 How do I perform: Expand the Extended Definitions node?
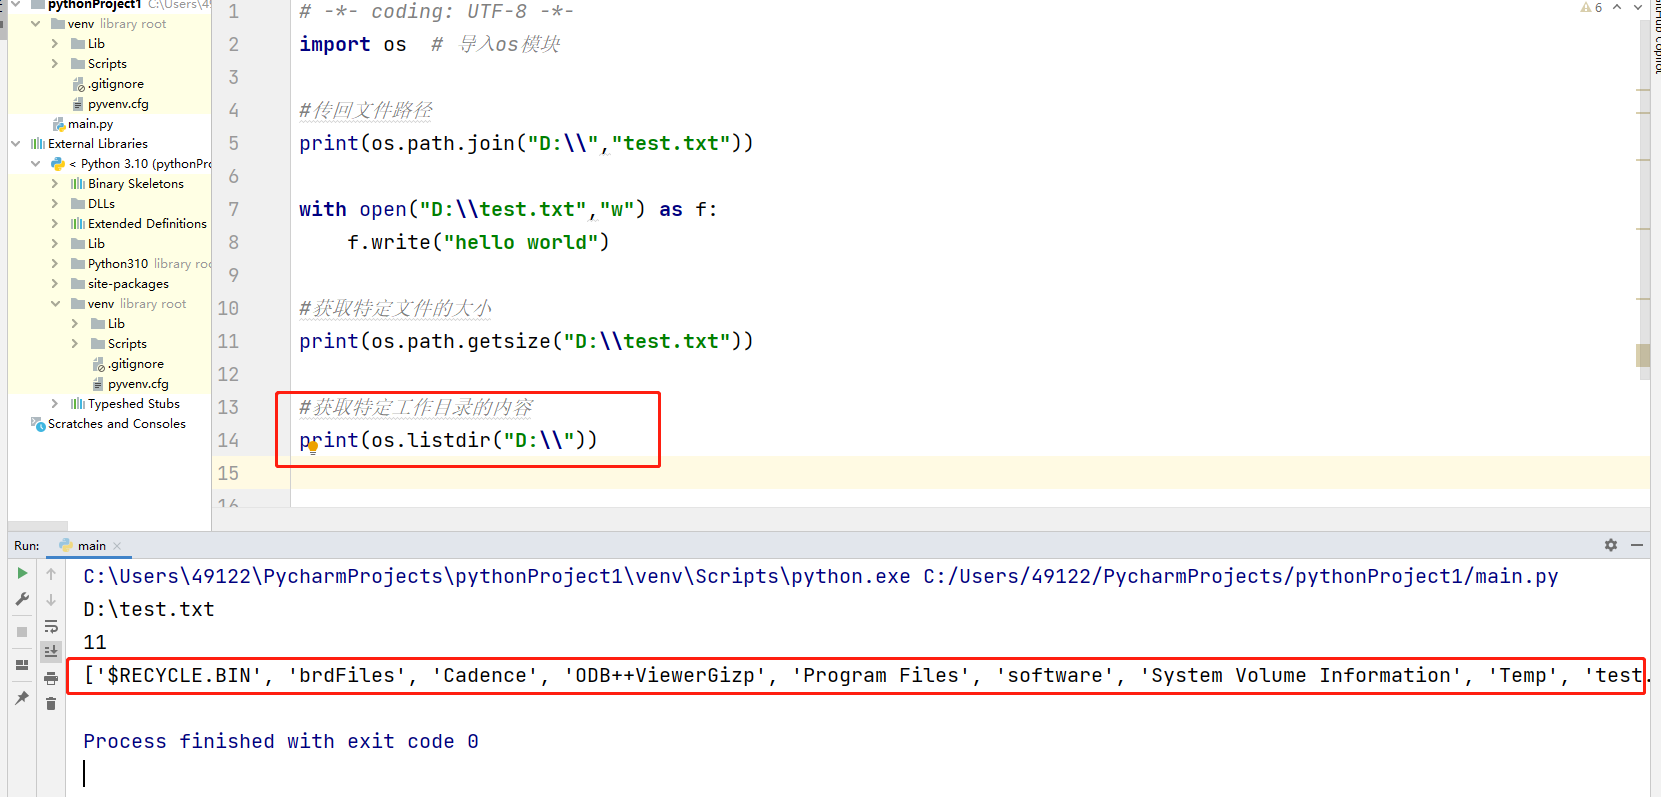pos(55,224)
